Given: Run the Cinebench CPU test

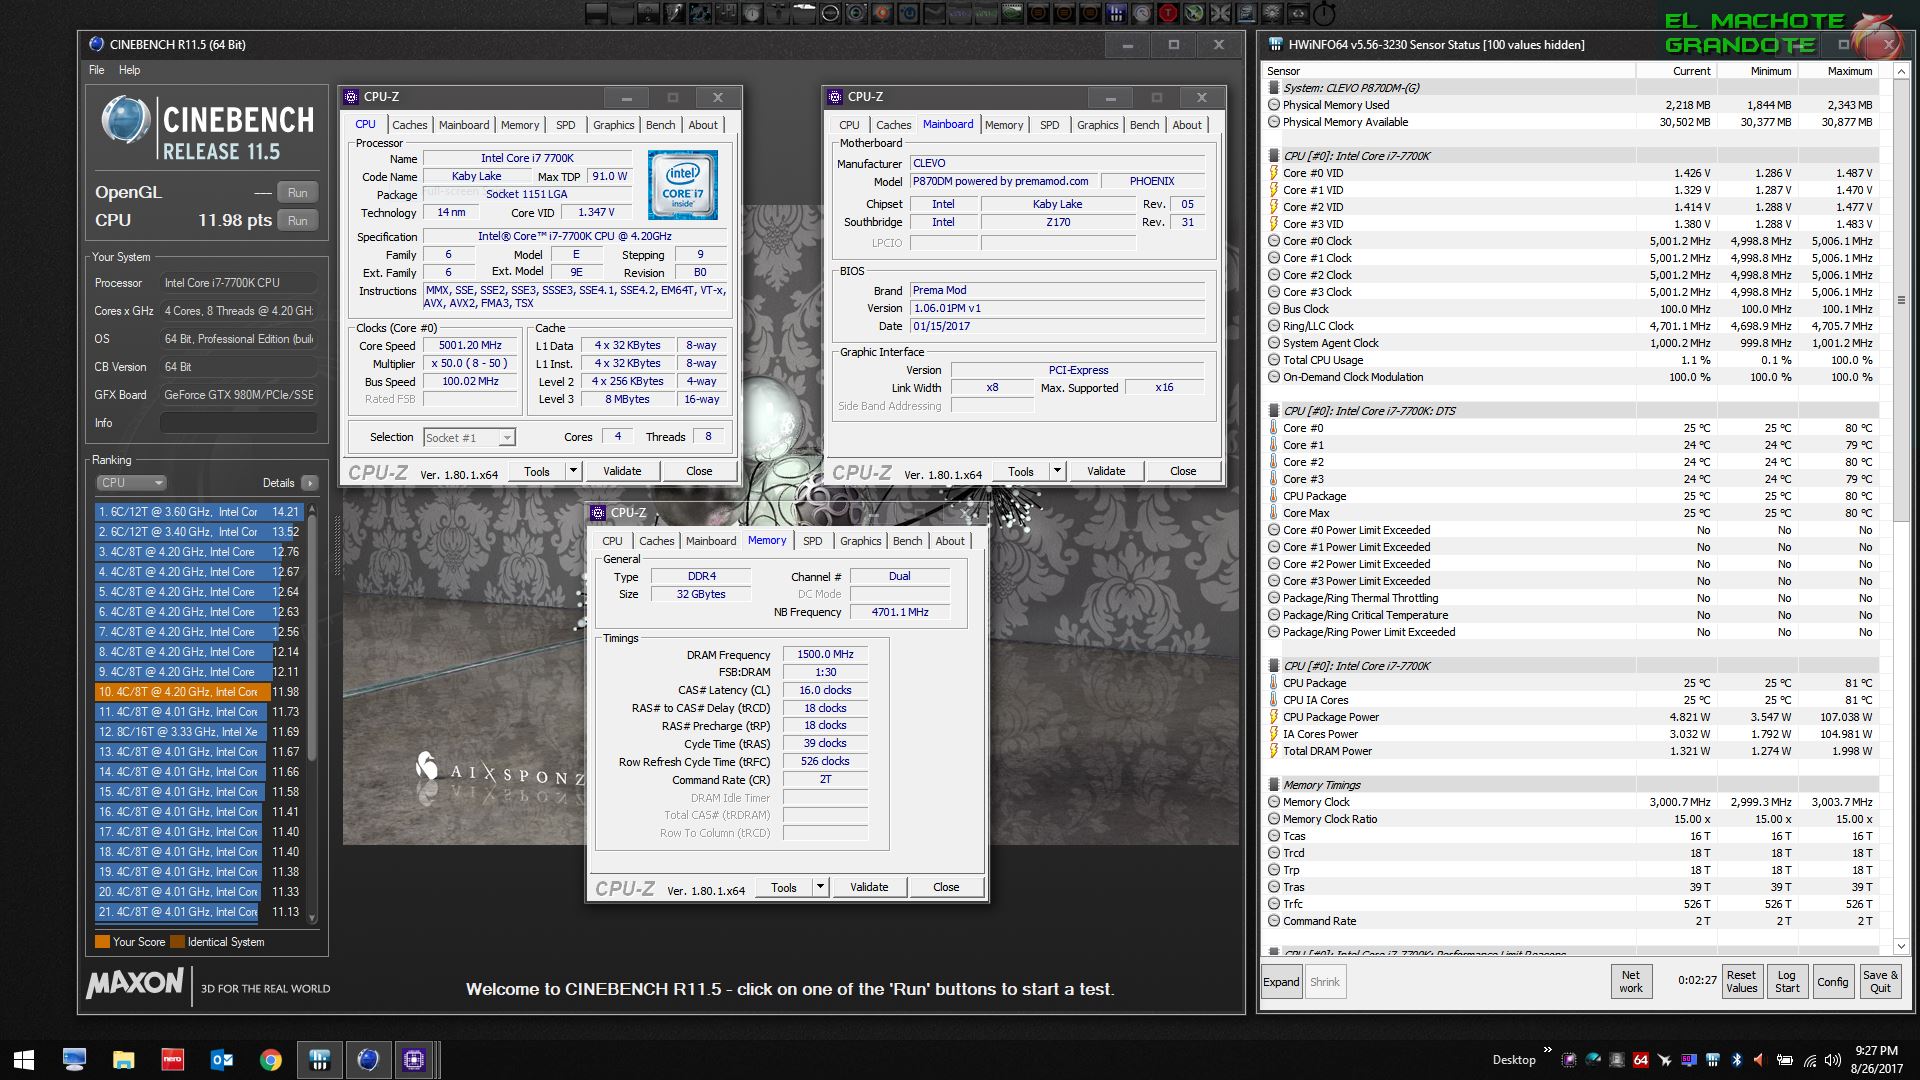Looking at the screenshot, I should point(297,220).
